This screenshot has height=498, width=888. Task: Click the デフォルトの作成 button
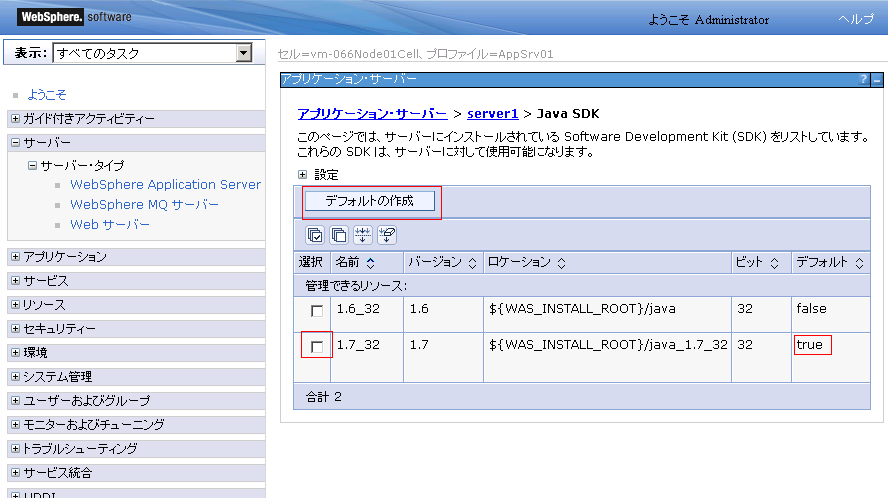[369, 201]
